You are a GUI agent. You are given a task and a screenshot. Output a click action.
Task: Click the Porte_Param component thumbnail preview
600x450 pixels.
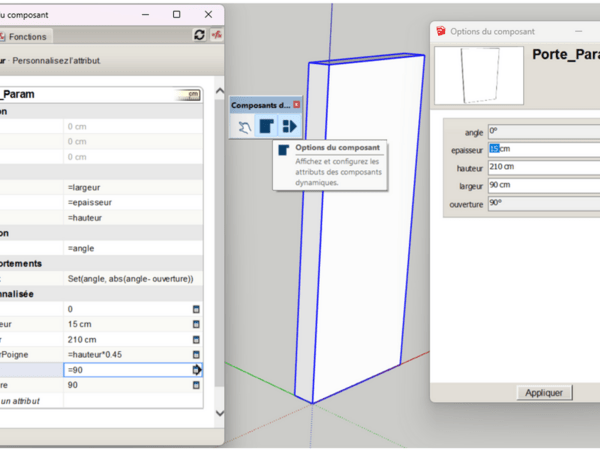click(478, 76)
